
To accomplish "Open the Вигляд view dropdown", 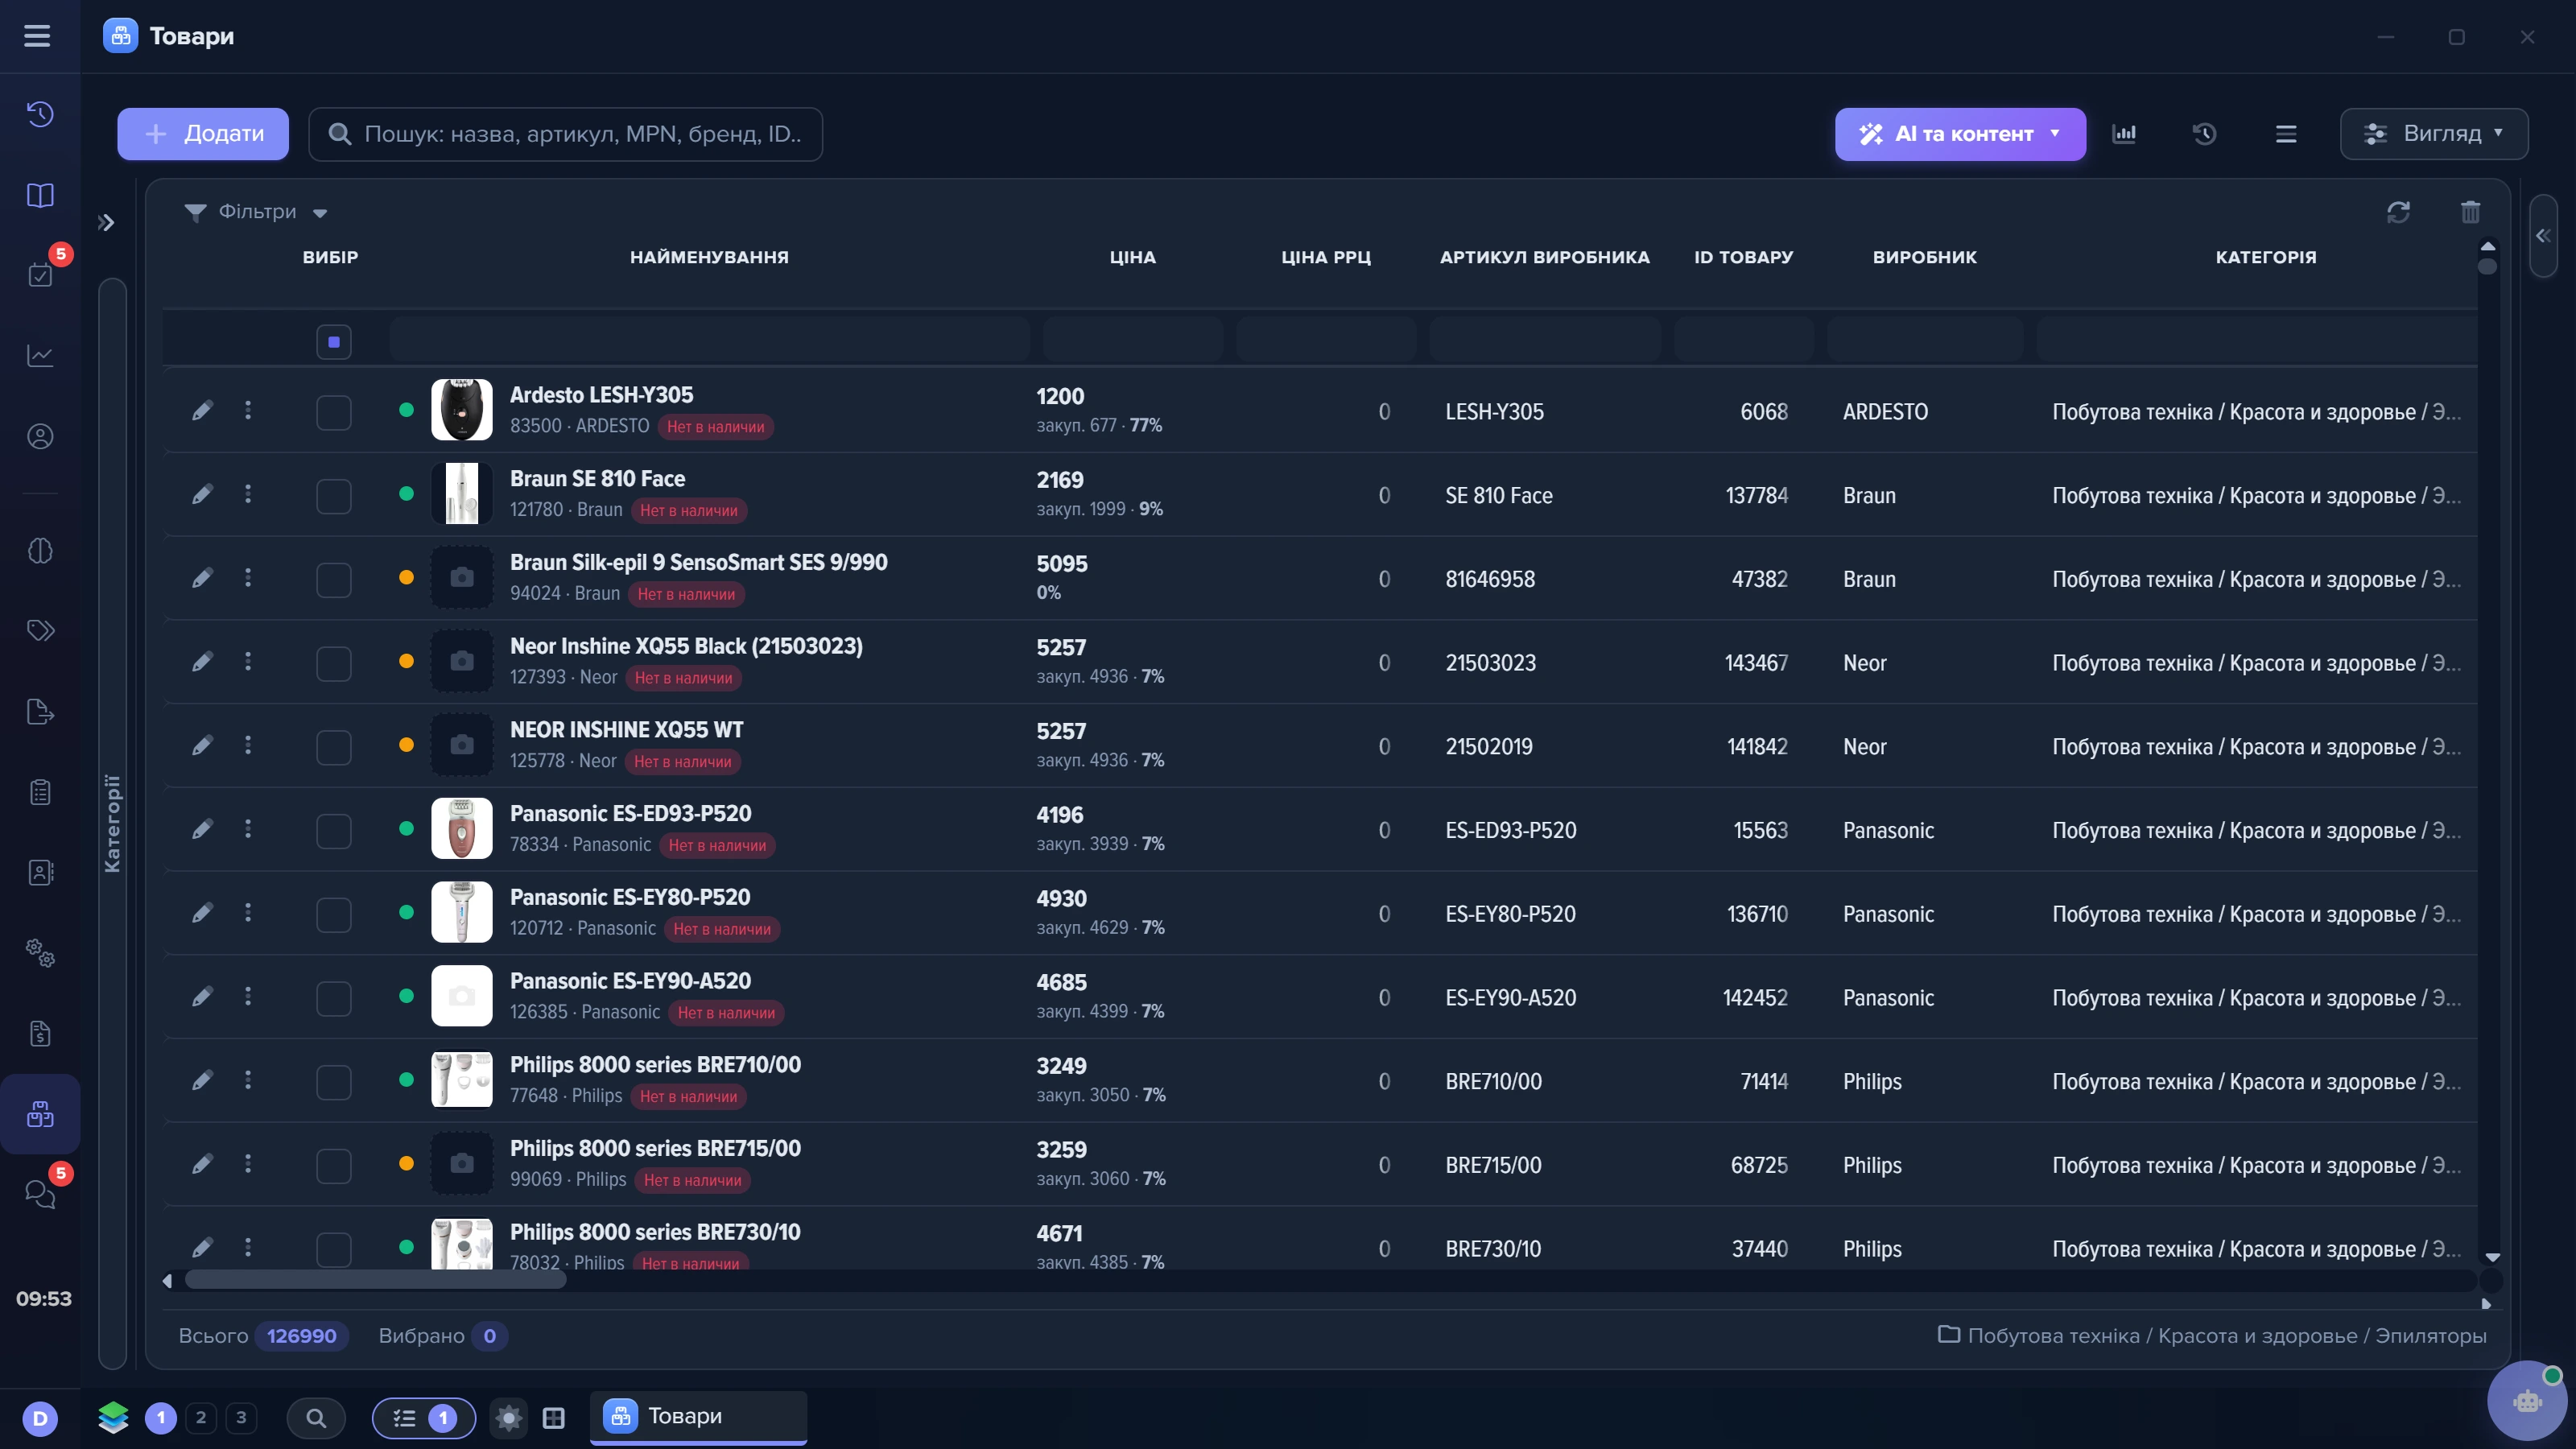I will tap(2434, 134).
